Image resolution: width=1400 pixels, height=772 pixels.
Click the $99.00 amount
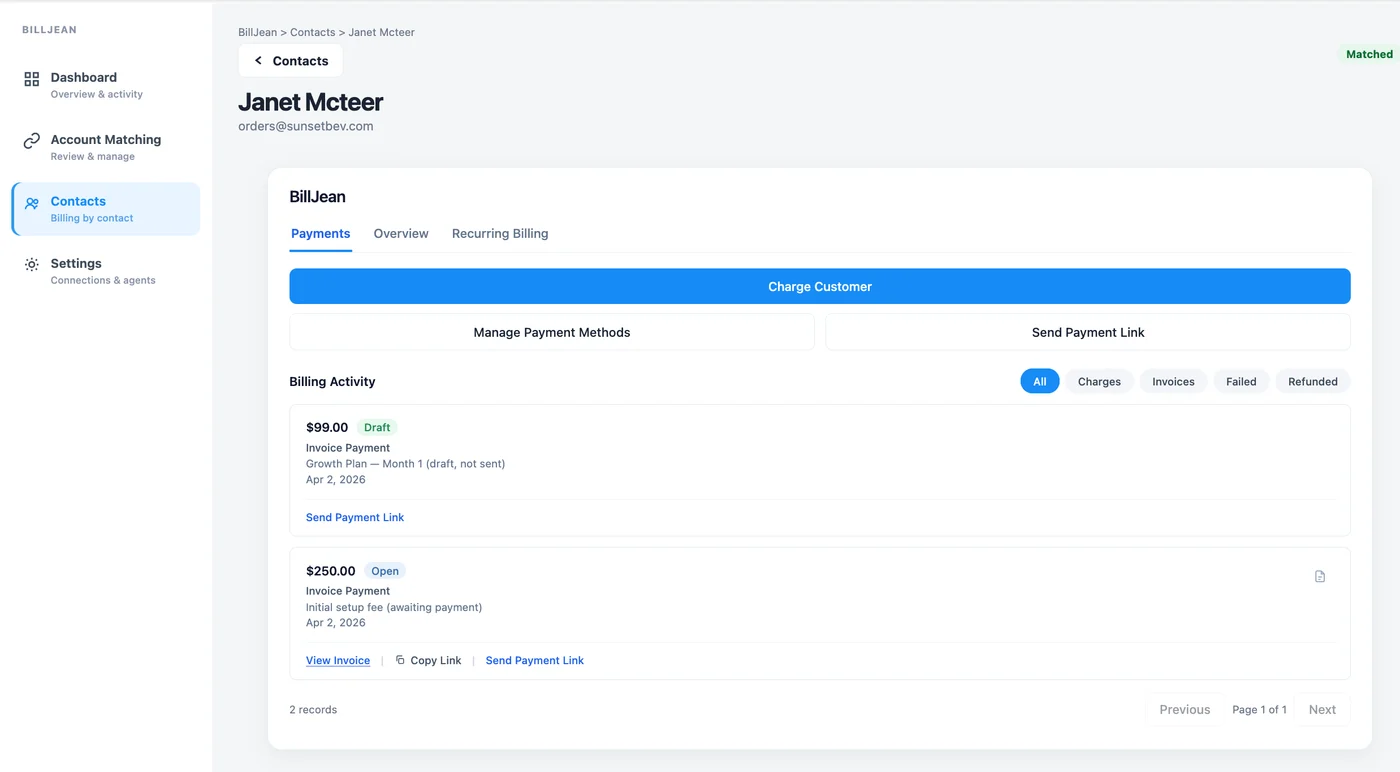tap(327, 427)
